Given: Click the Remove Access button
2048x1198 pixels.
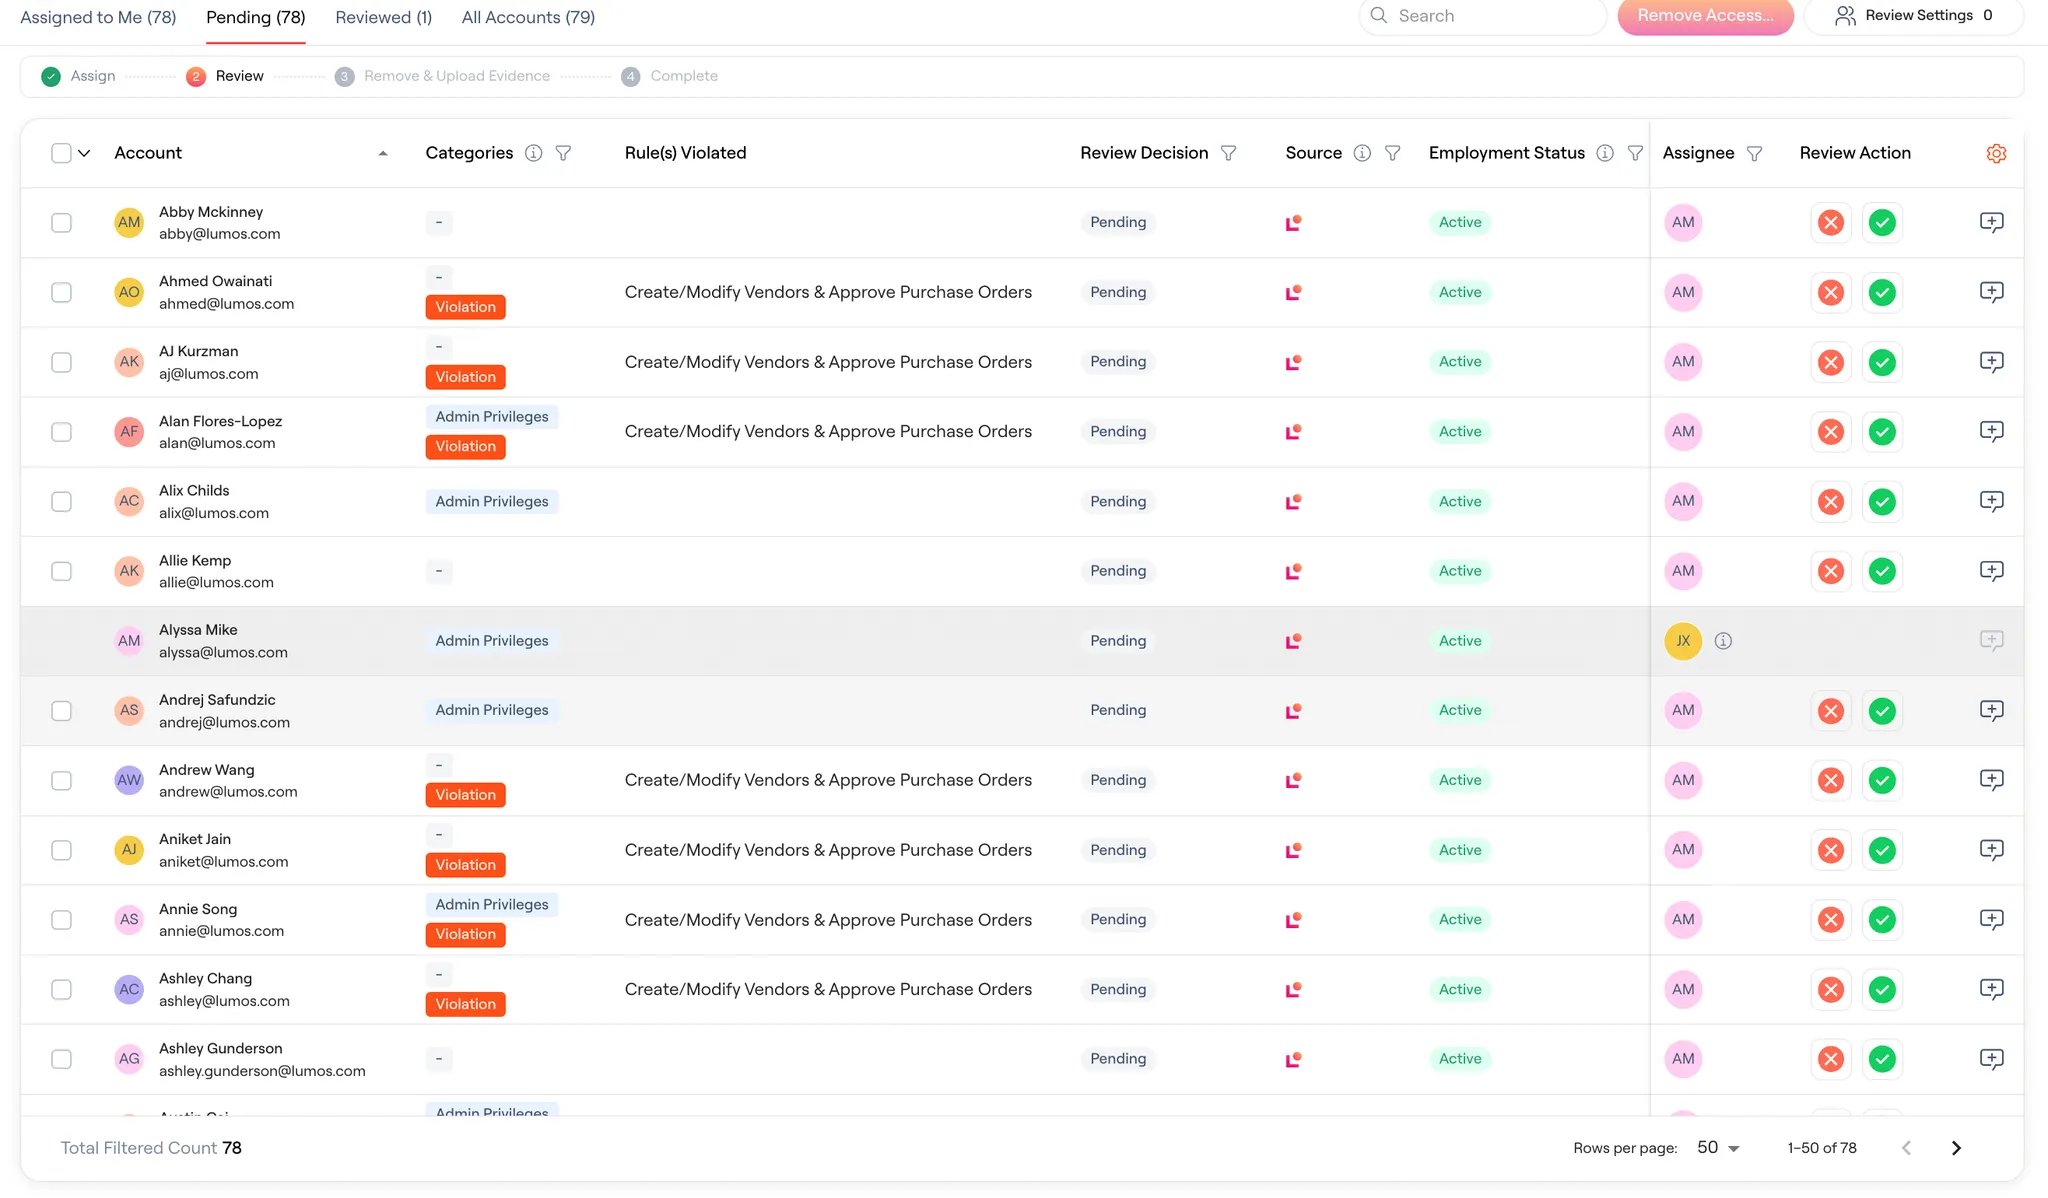Looking at the screenshot, I should [x=1705, y=16].
